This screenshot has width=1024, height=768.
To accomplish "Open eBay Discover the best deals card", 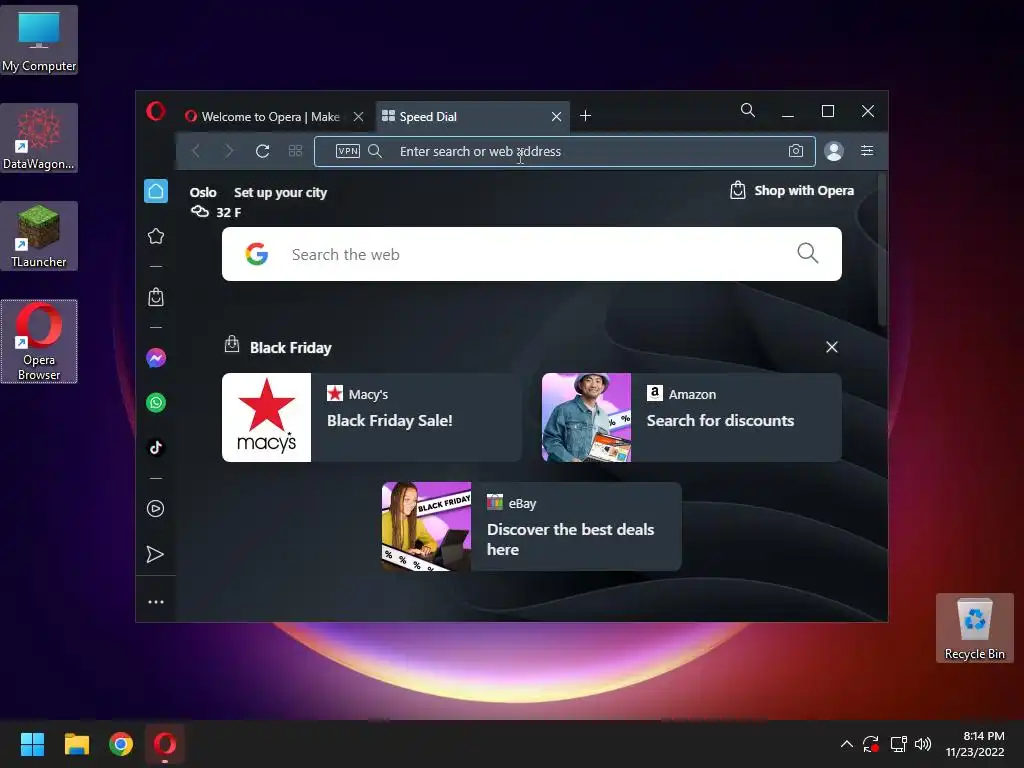I will pyautogui.click(x=532, y=526).
